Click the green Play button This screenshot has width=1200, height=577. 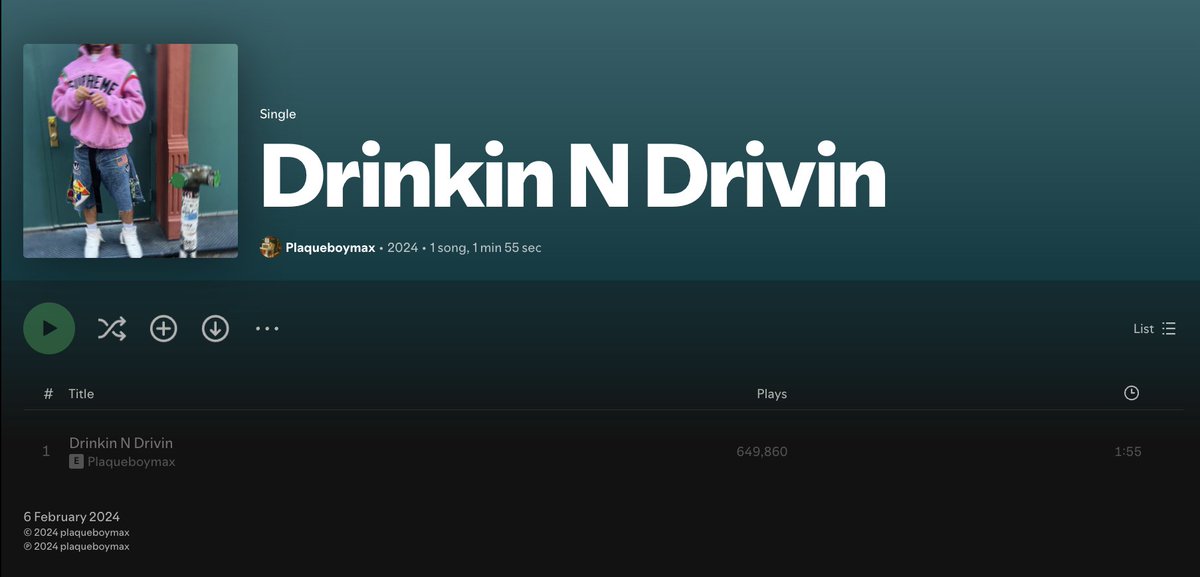point(49,328)
